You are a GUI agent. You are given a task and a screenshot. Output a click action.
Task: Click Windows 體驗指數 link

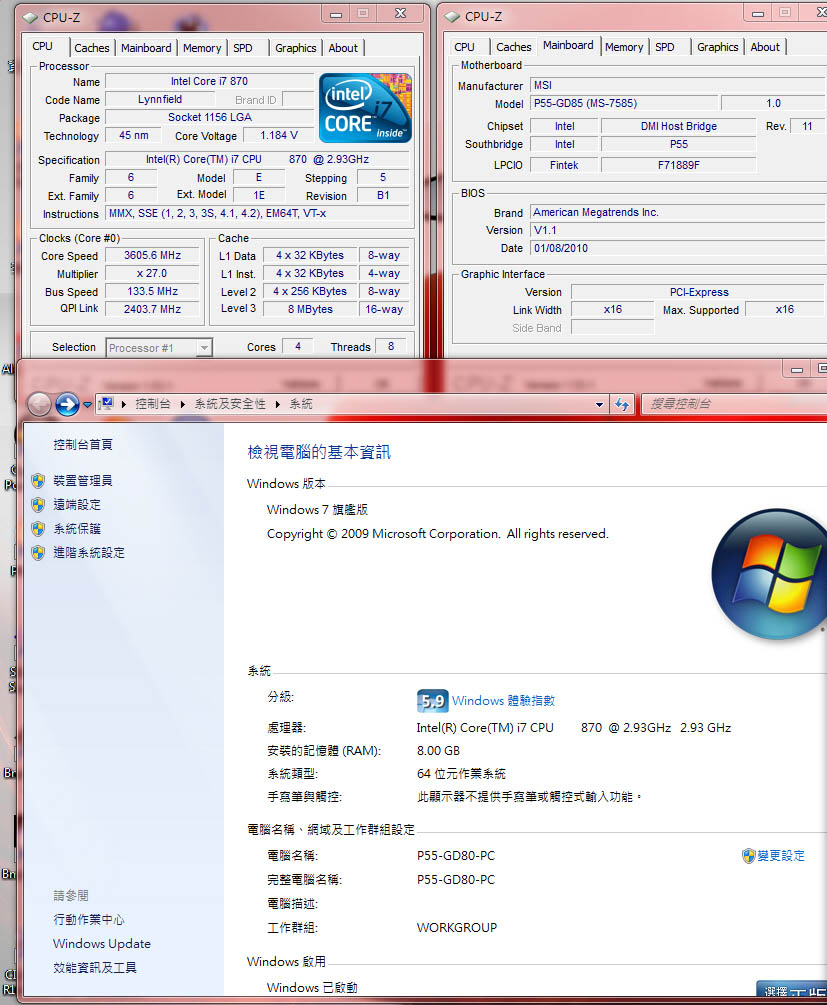point(503,701)
